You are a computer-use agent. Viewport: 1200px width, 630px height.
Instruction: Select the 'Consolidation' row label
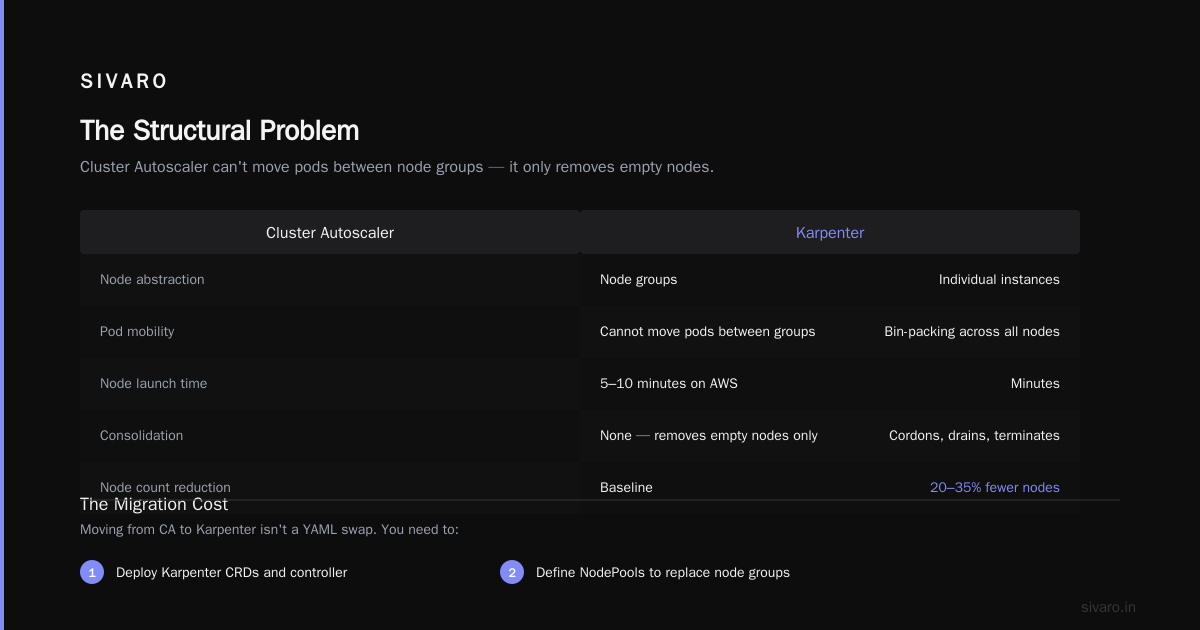tap(142, 436)
